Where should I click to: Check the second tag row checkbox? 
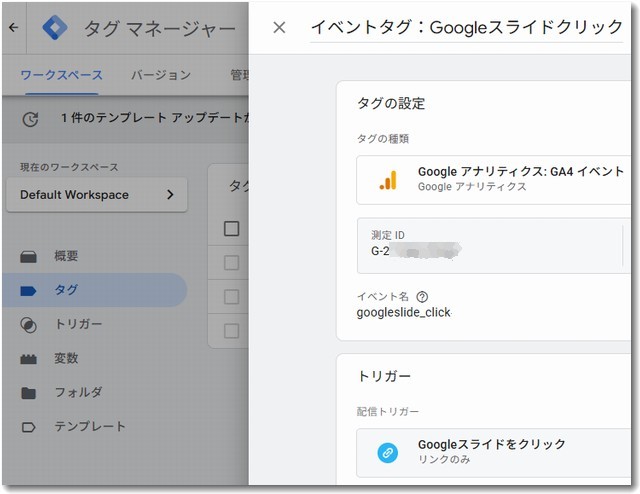pos(232,297)
